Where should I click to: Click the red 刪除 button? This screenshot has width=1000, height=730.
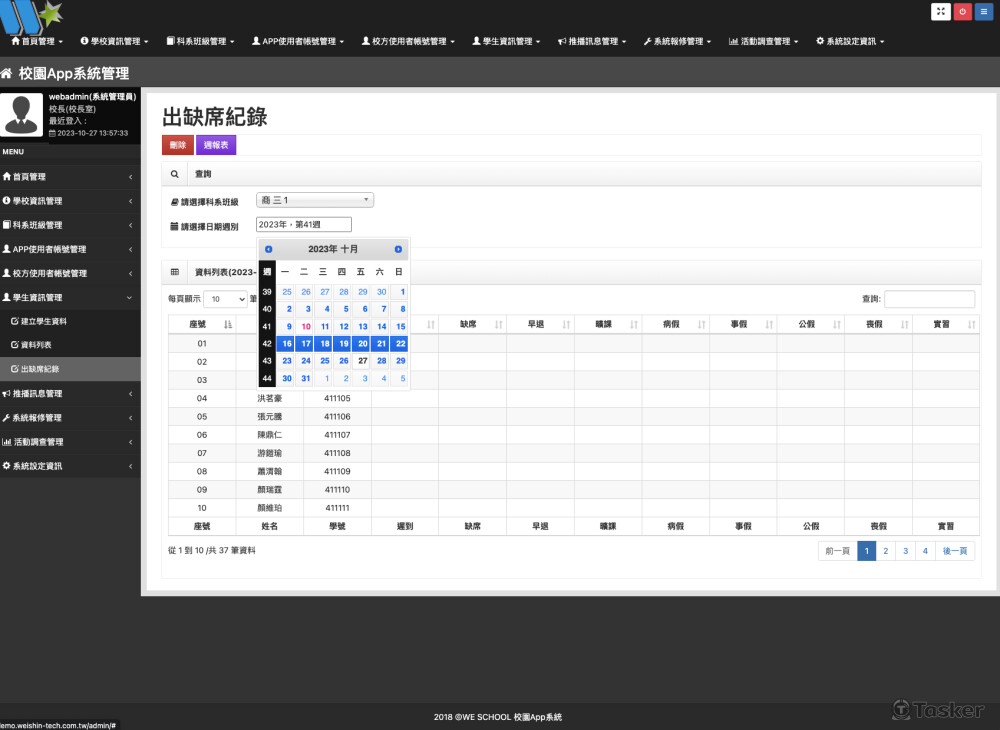(178, 145)
